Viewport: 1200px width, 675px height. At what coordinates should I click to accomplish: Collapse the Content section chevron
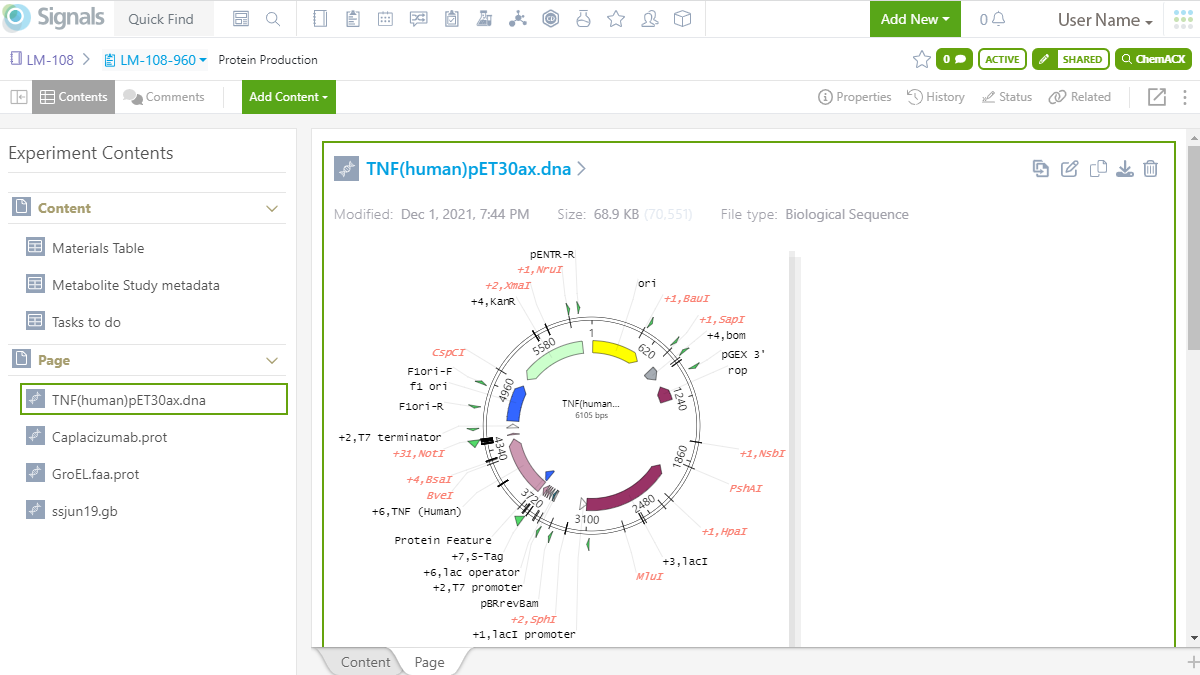(272, 208)
